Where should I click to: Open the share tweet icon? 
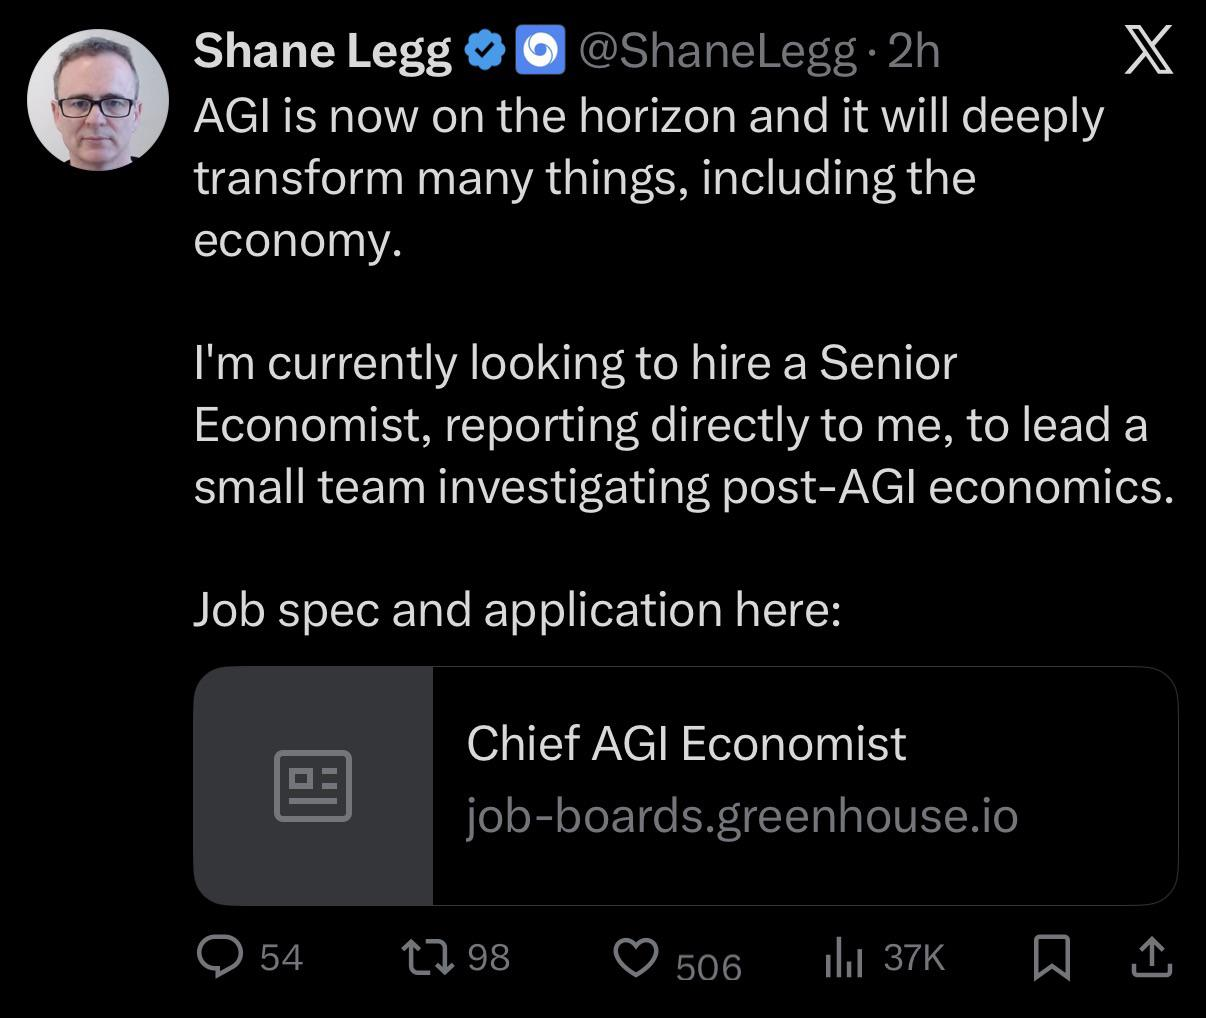pyautogui.click(x=1150, y=958)
